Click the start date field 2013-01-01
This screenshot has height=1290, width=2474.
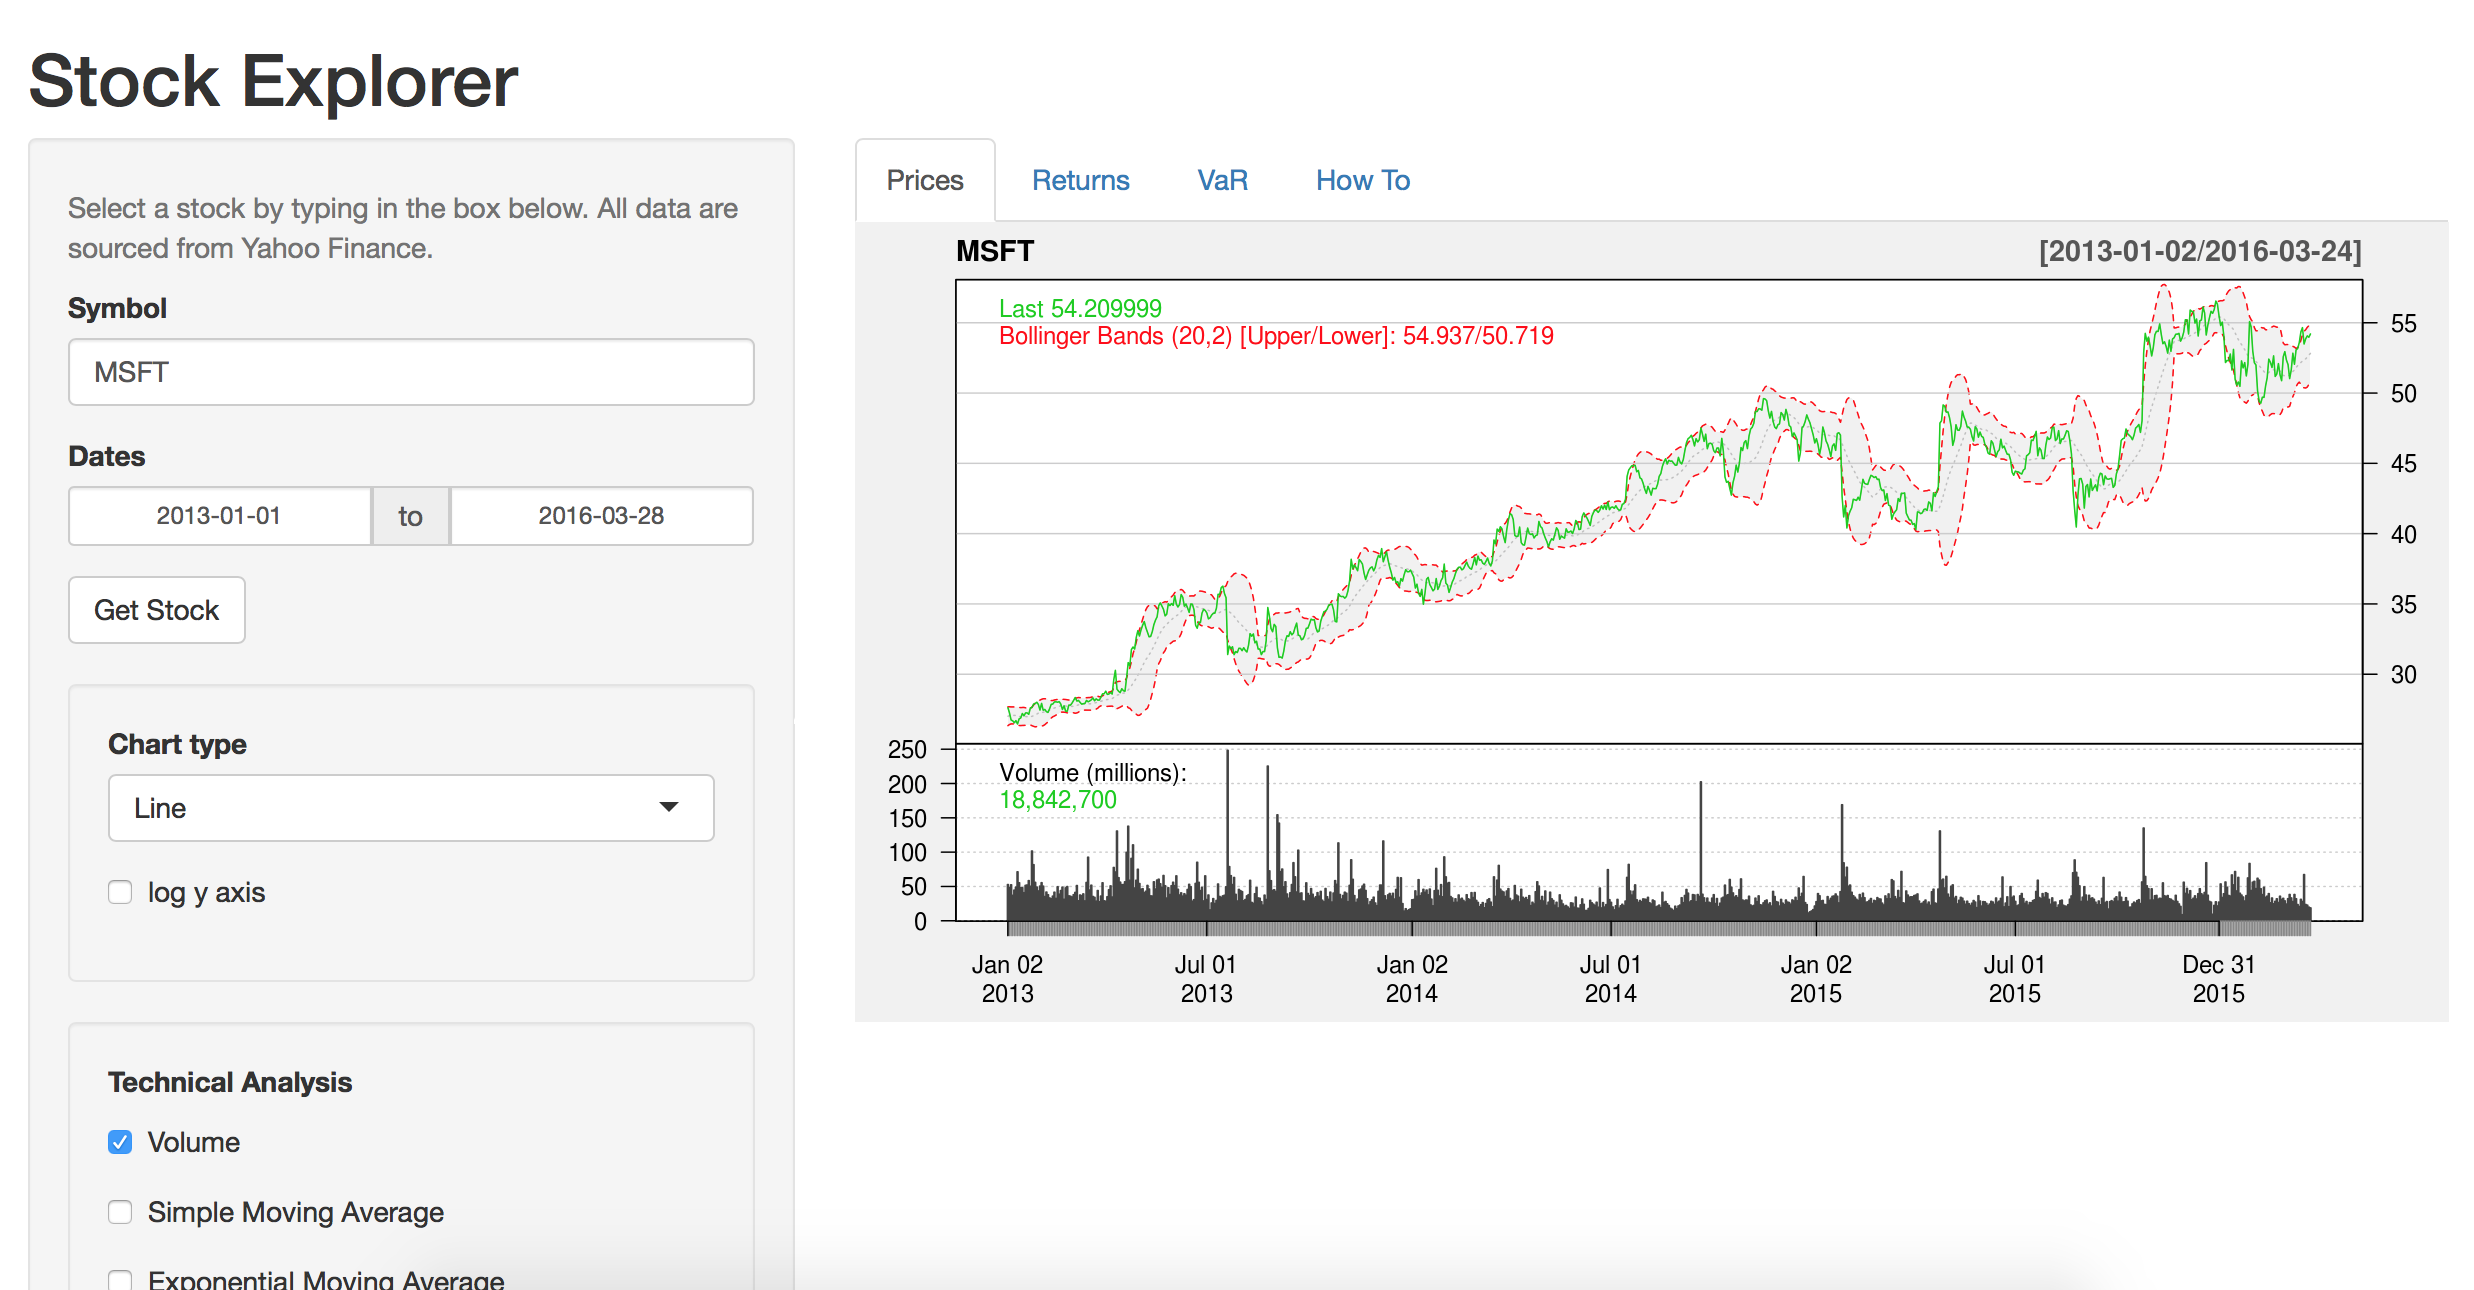point(219,516)
